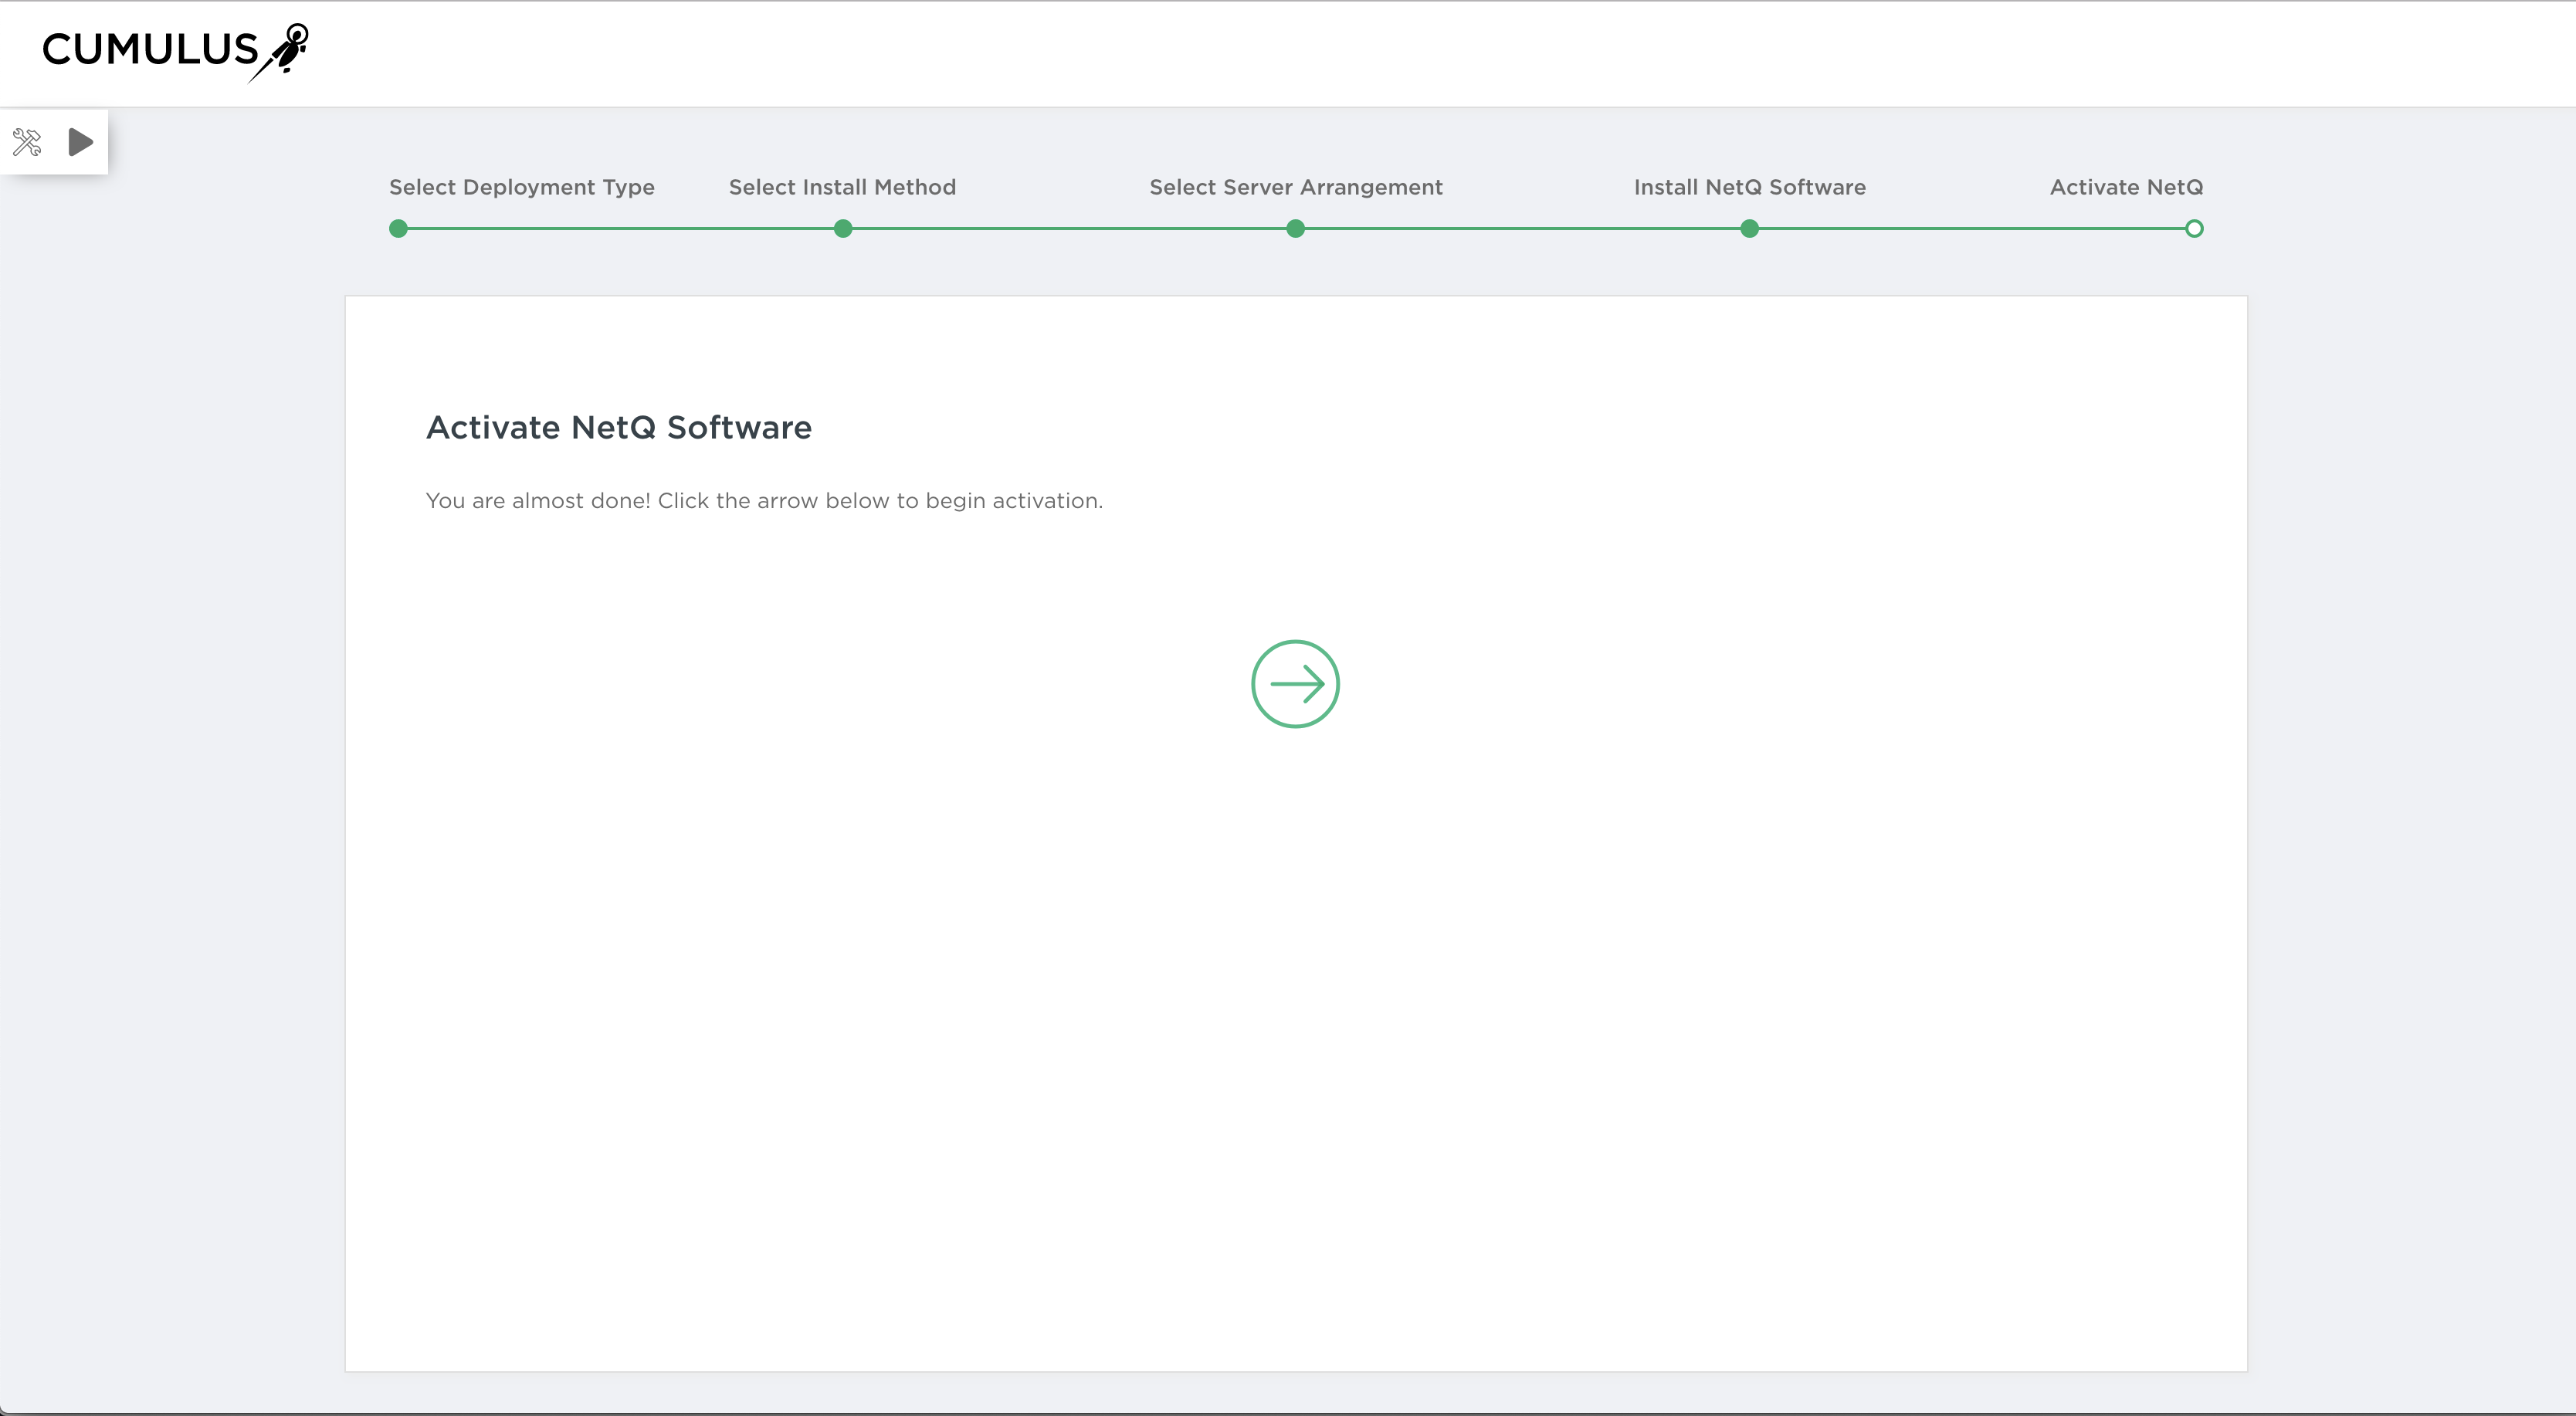The image size is (2576, 1416).
Task: Select the progress dot under Select Server Arrangement
Action: pyautogui.click(x=1295, y=228)
